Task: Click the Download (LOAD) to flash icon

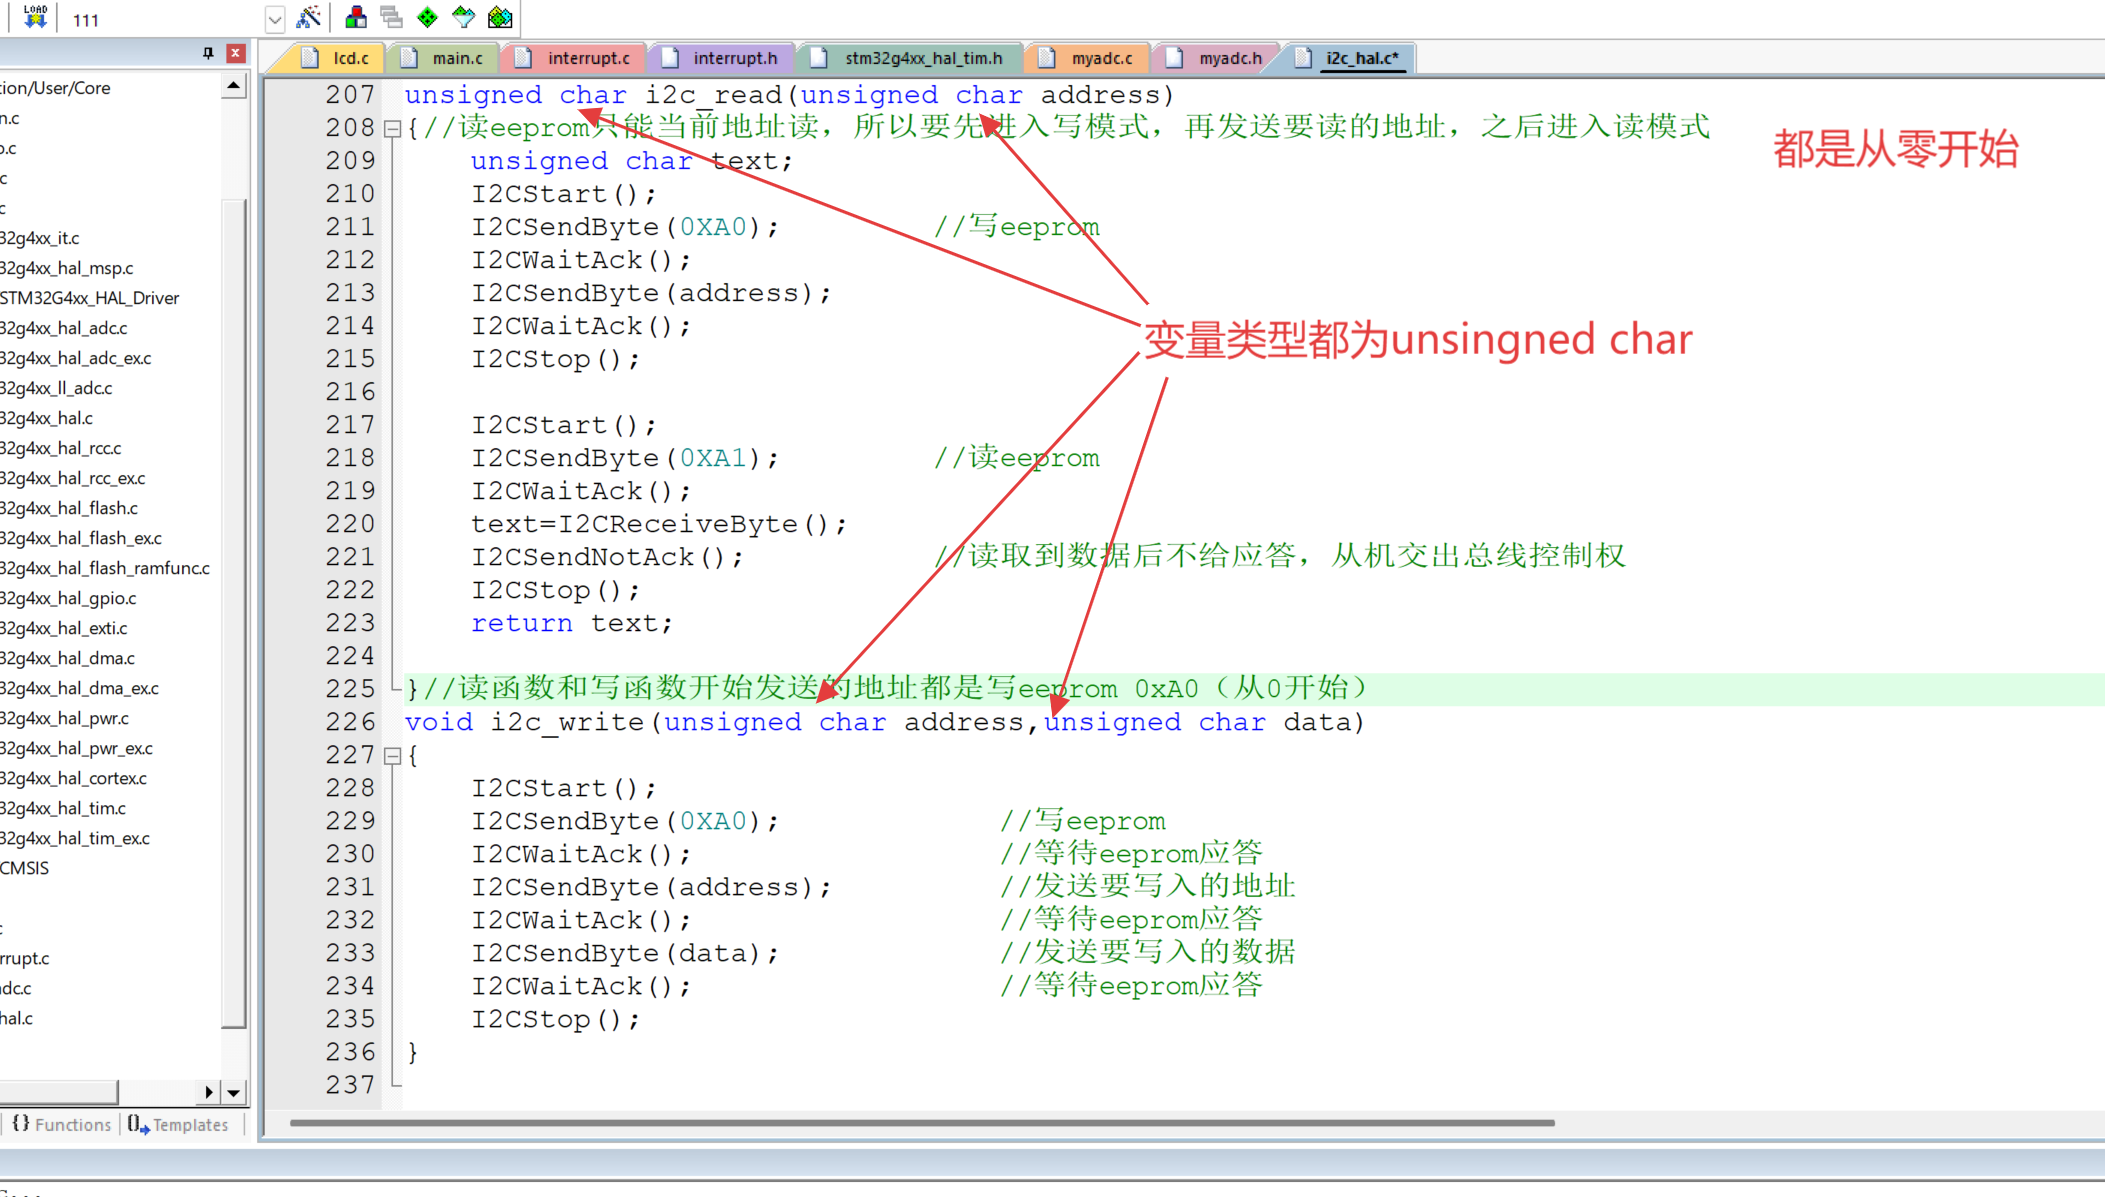Action: click(x=35, y=17)
